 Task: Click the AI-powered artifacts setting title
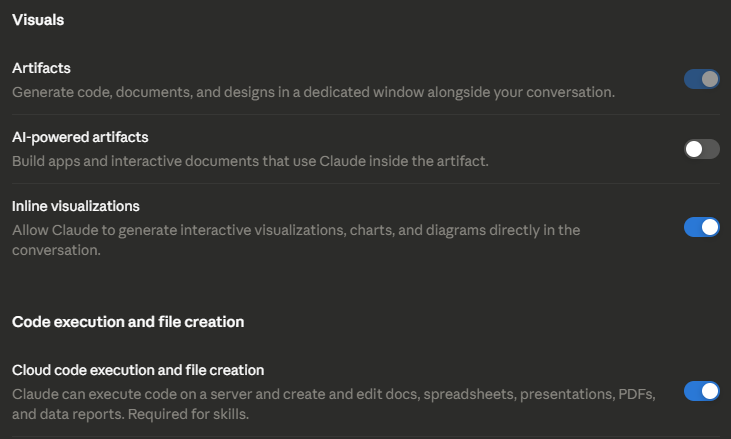(80, 137)
